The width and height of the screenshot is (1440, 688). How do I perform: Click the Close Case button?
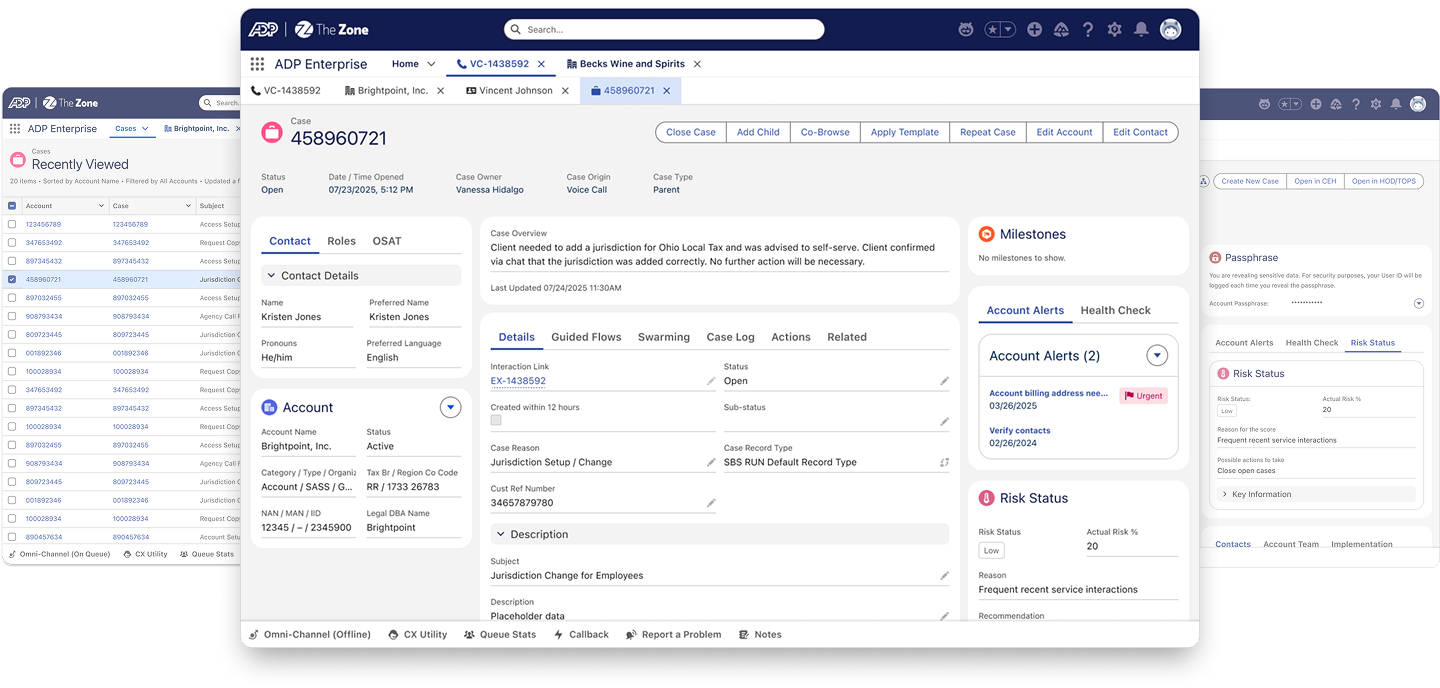pyautogui.click(x=690, y=132)
